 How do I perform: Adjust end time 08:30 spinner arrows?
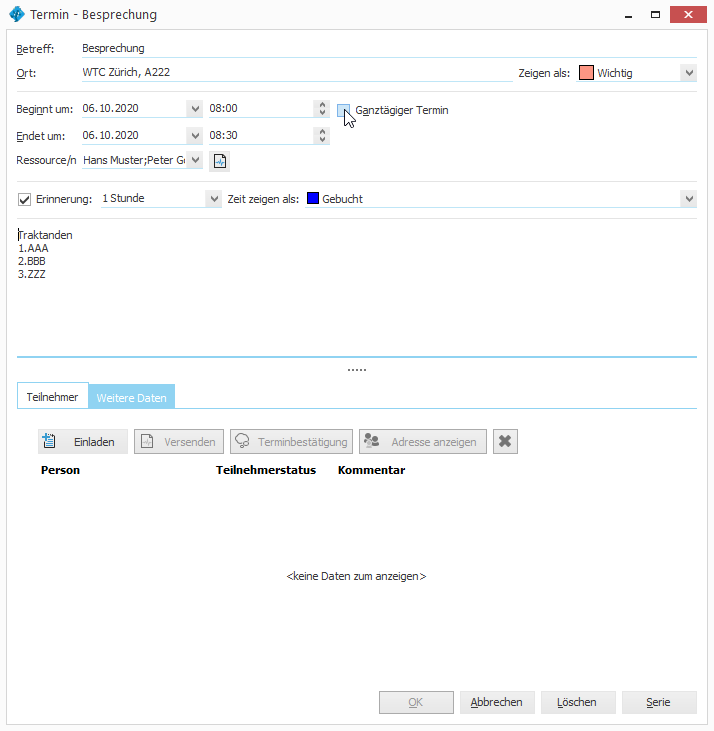click(x=322, y=136)
